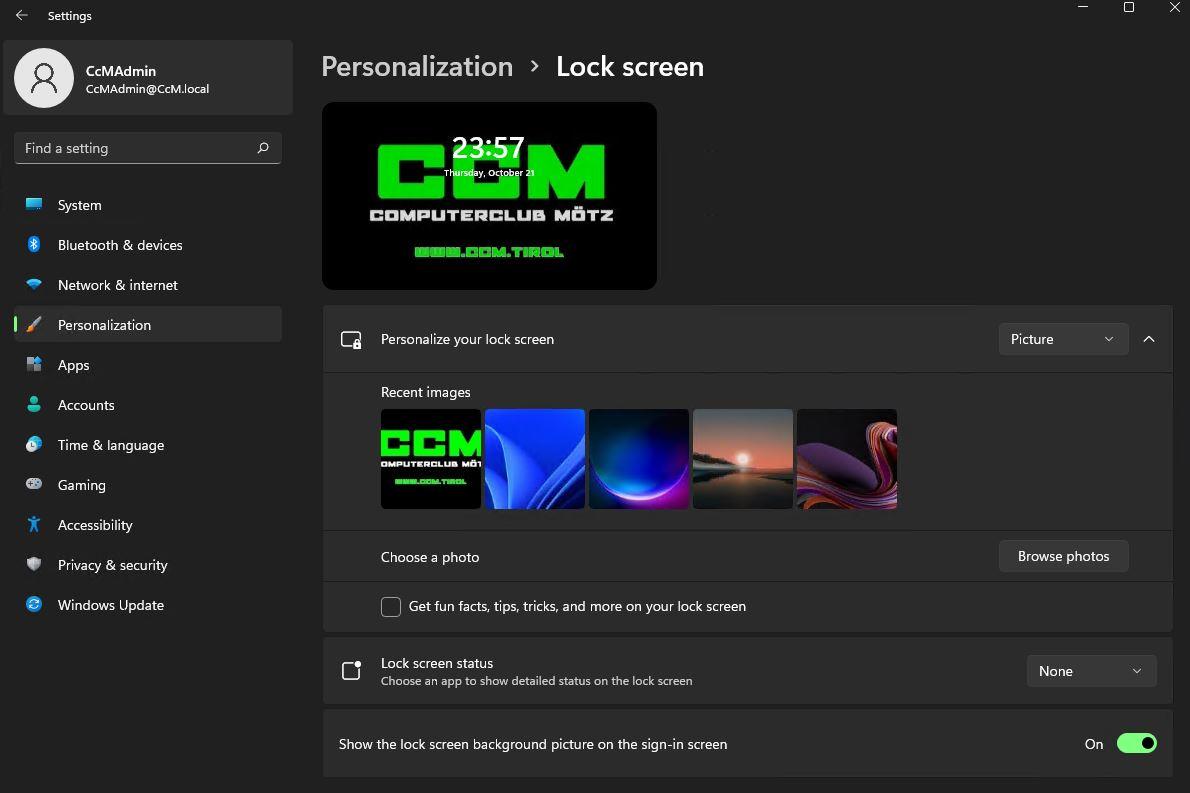Click the Bluetooth icon in sidebar
This screenshot has width=1190, height=793.
33,244
